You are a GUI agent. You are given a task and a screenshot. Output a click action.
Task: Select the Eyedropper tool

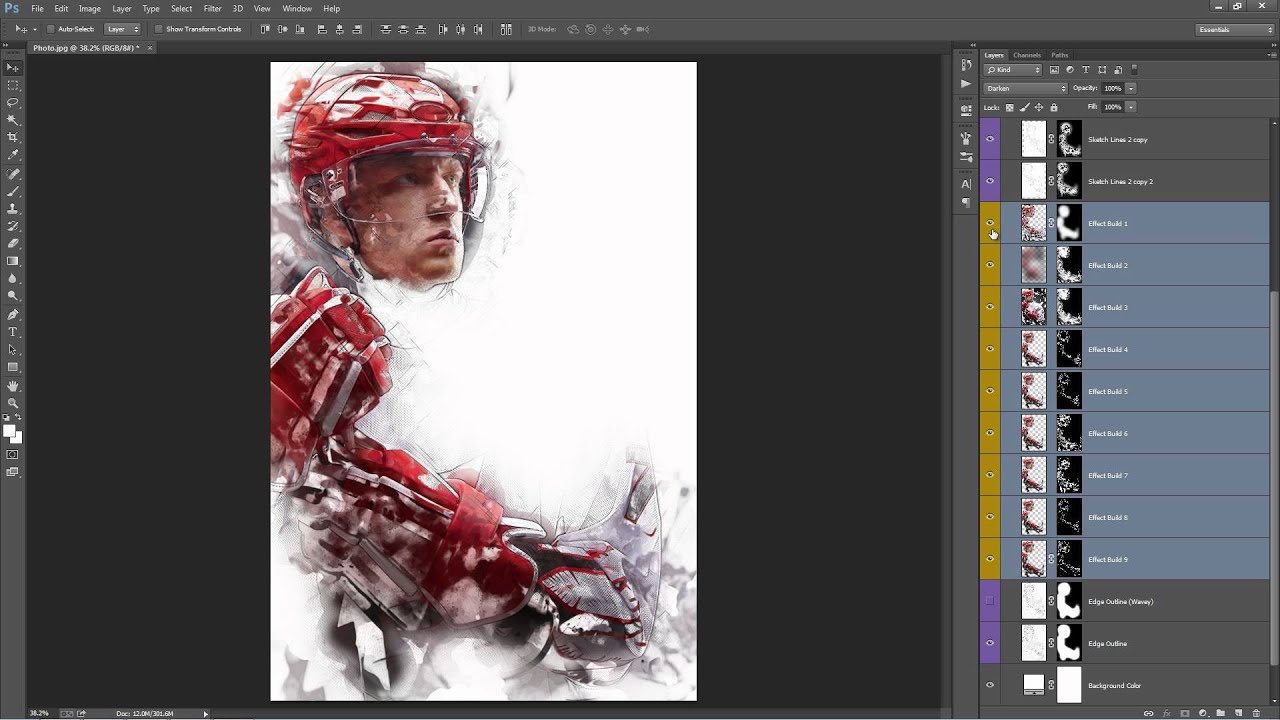click(13, 155)
